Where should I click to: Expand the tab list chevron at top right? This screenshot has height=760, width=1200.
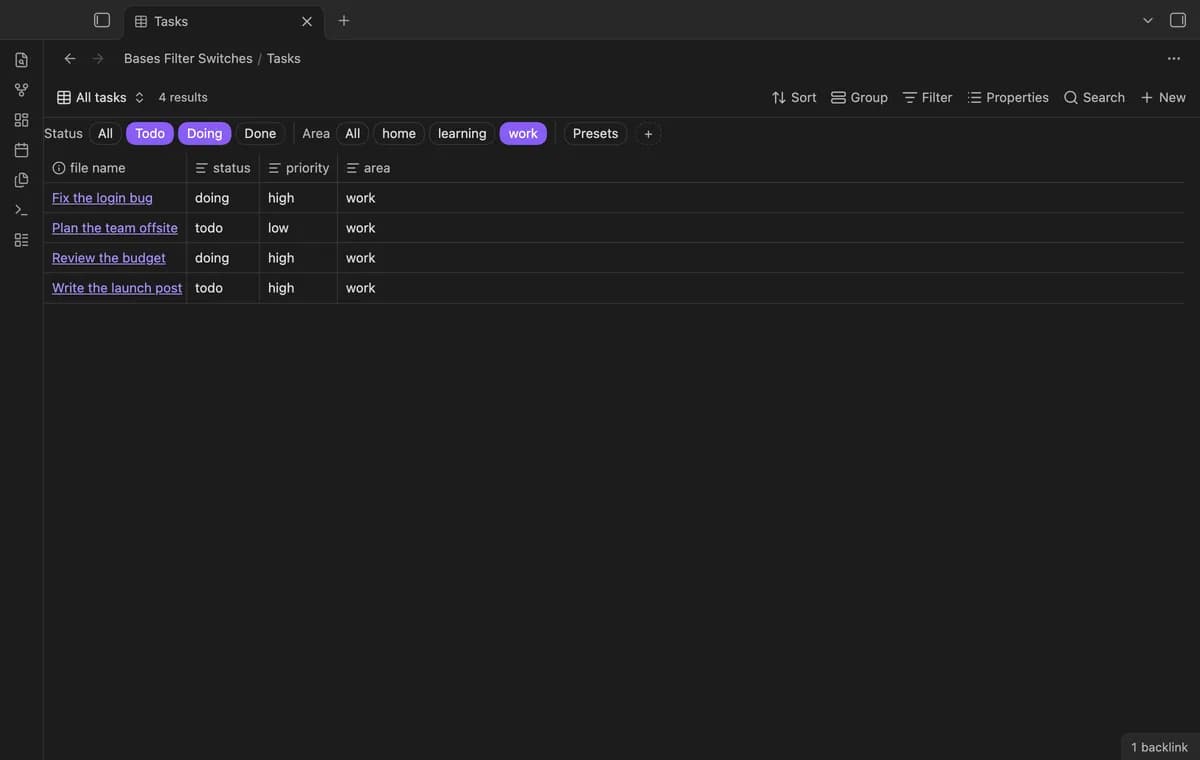1148,20
